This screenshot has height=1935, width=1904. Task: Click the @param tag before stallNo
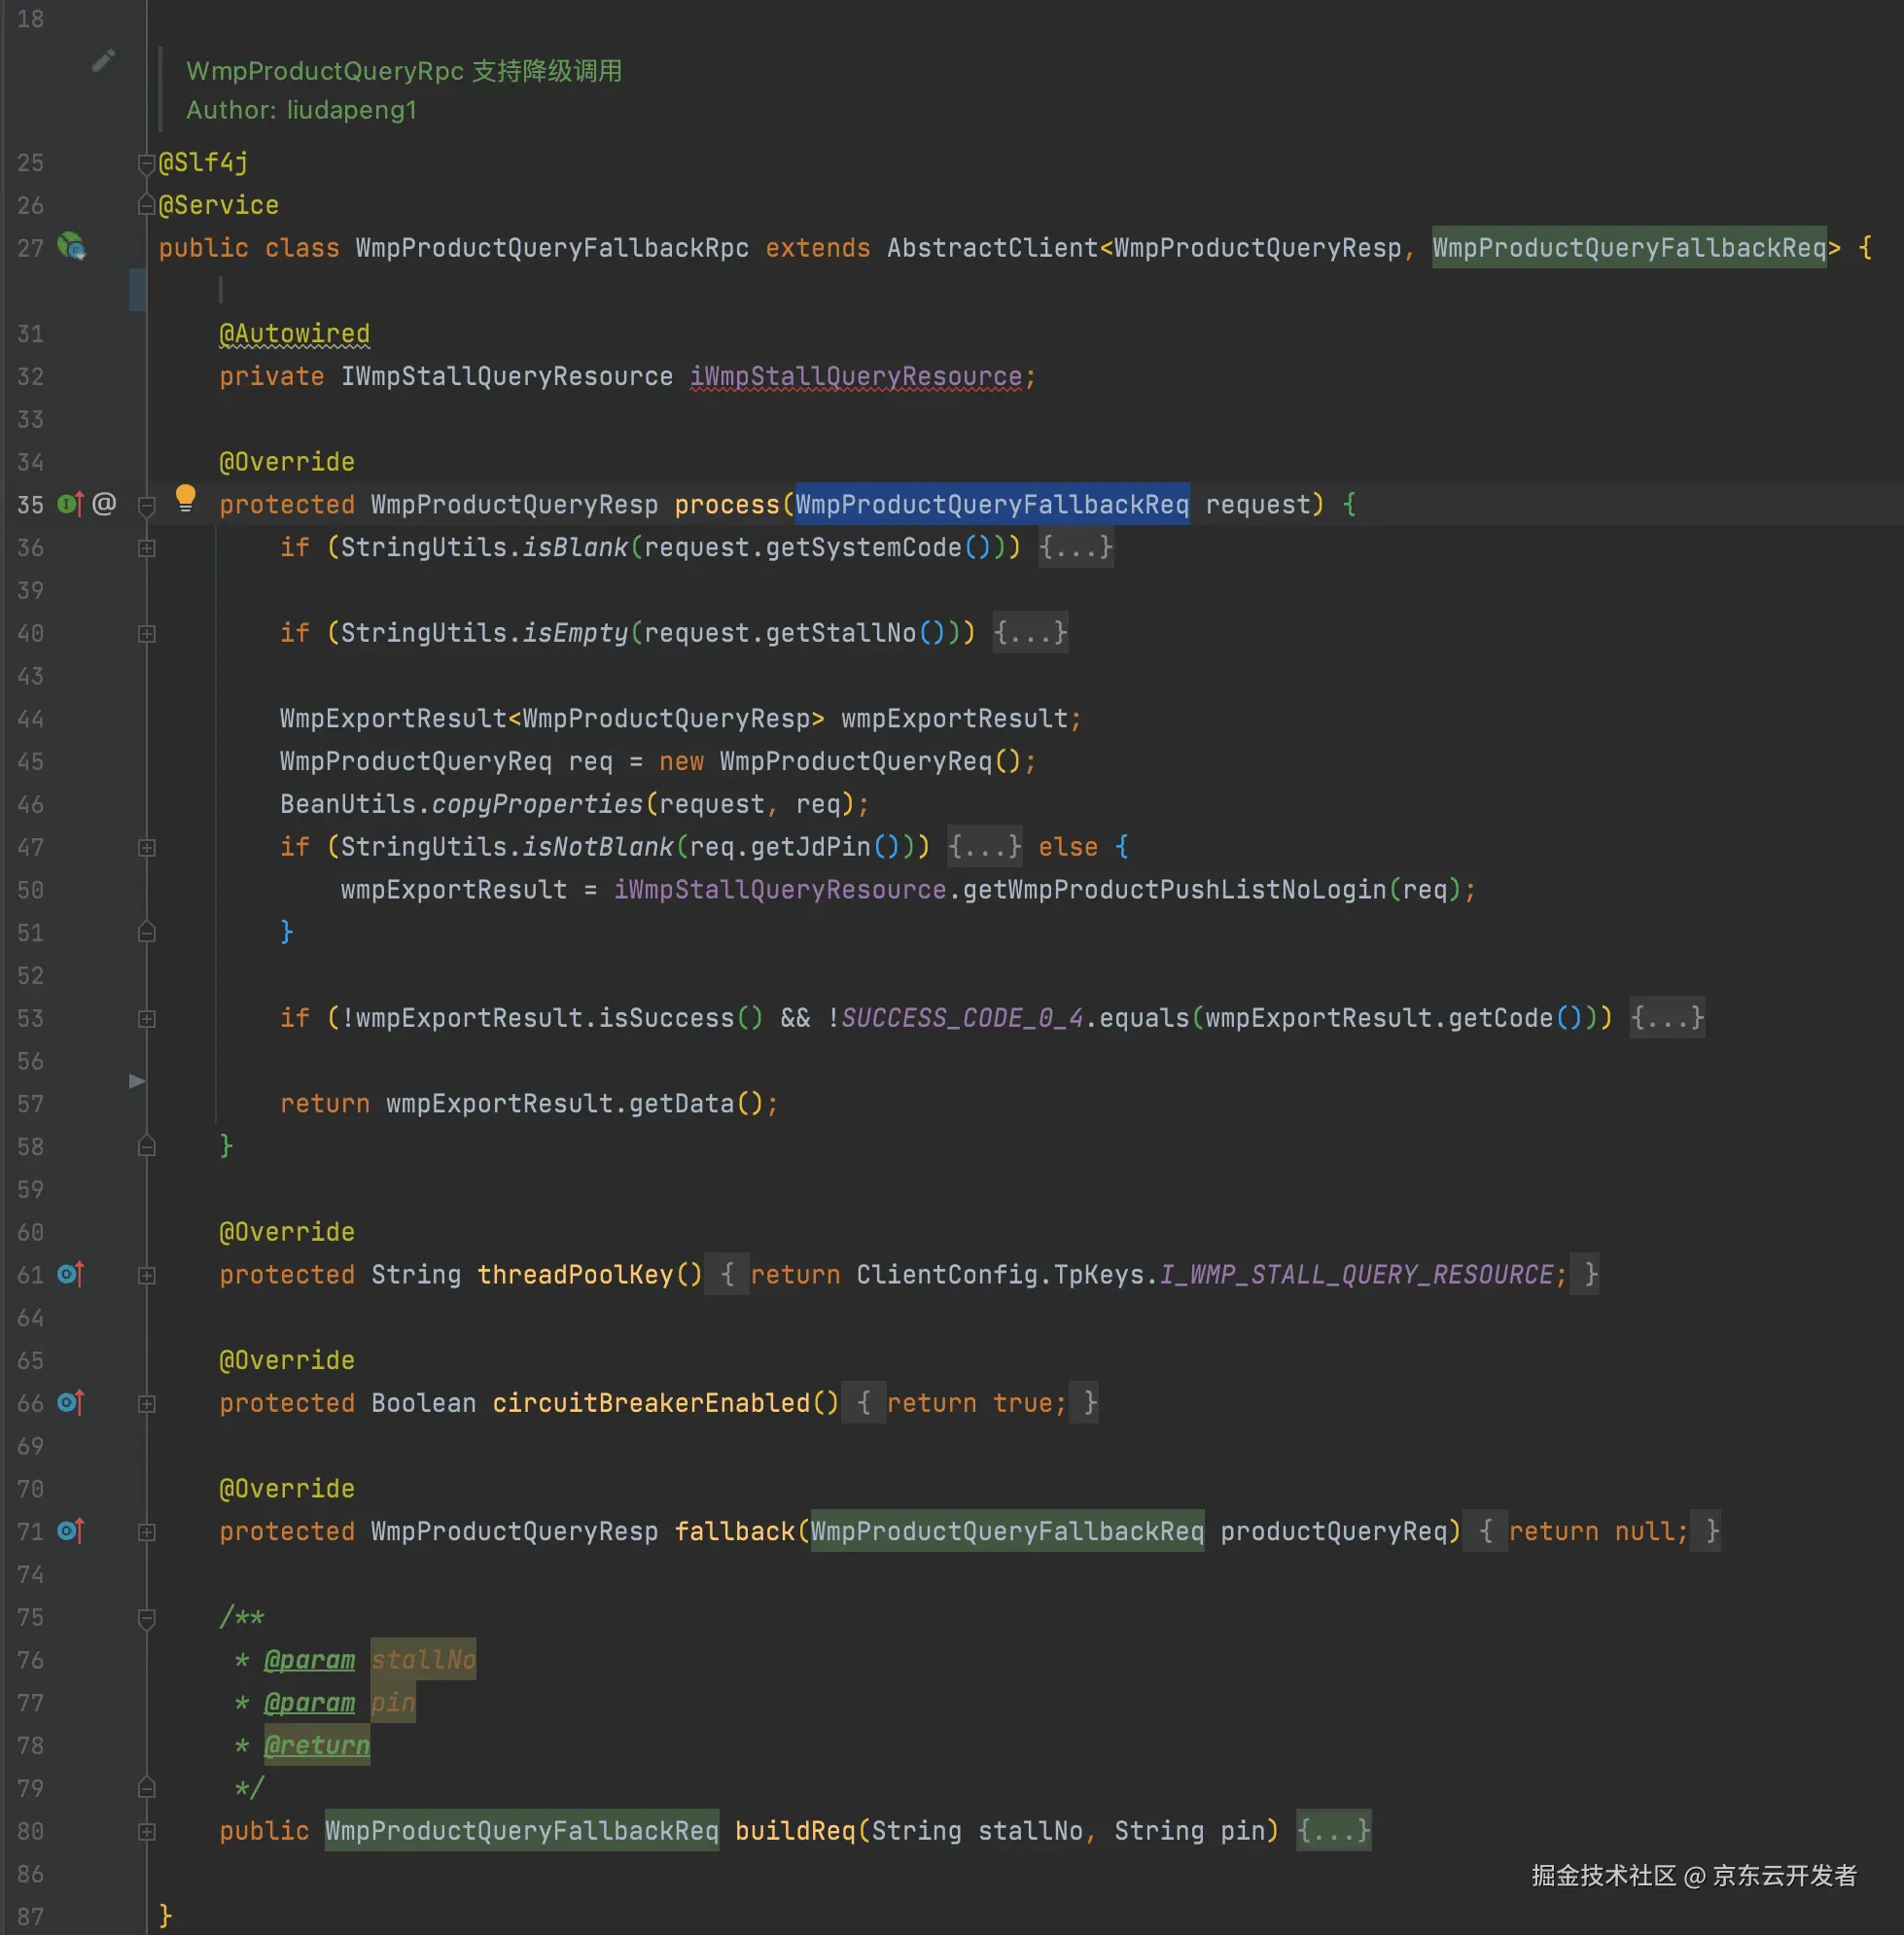click(309, 1660)
